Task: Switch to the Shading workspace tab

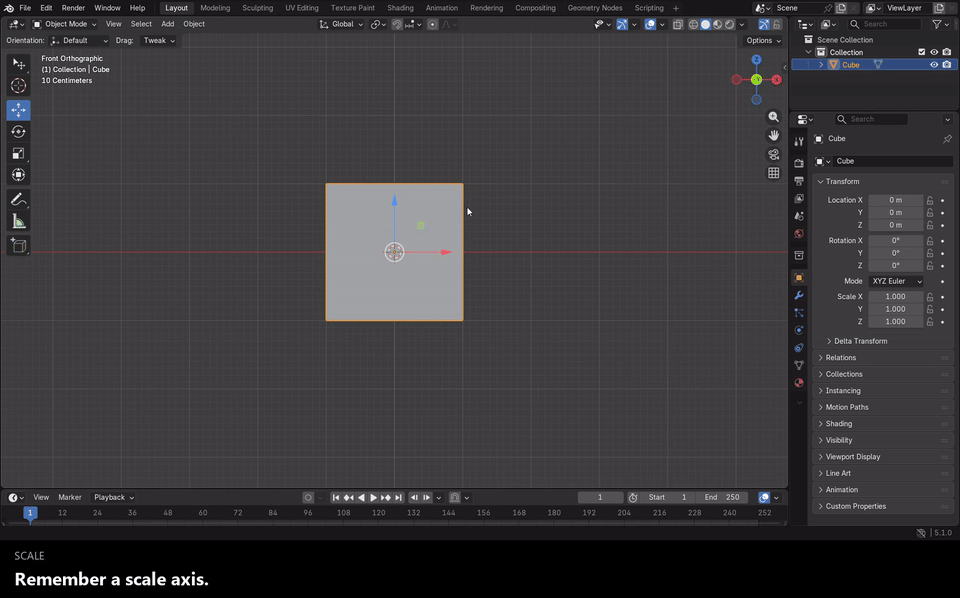Action: (x=400, y=8)
